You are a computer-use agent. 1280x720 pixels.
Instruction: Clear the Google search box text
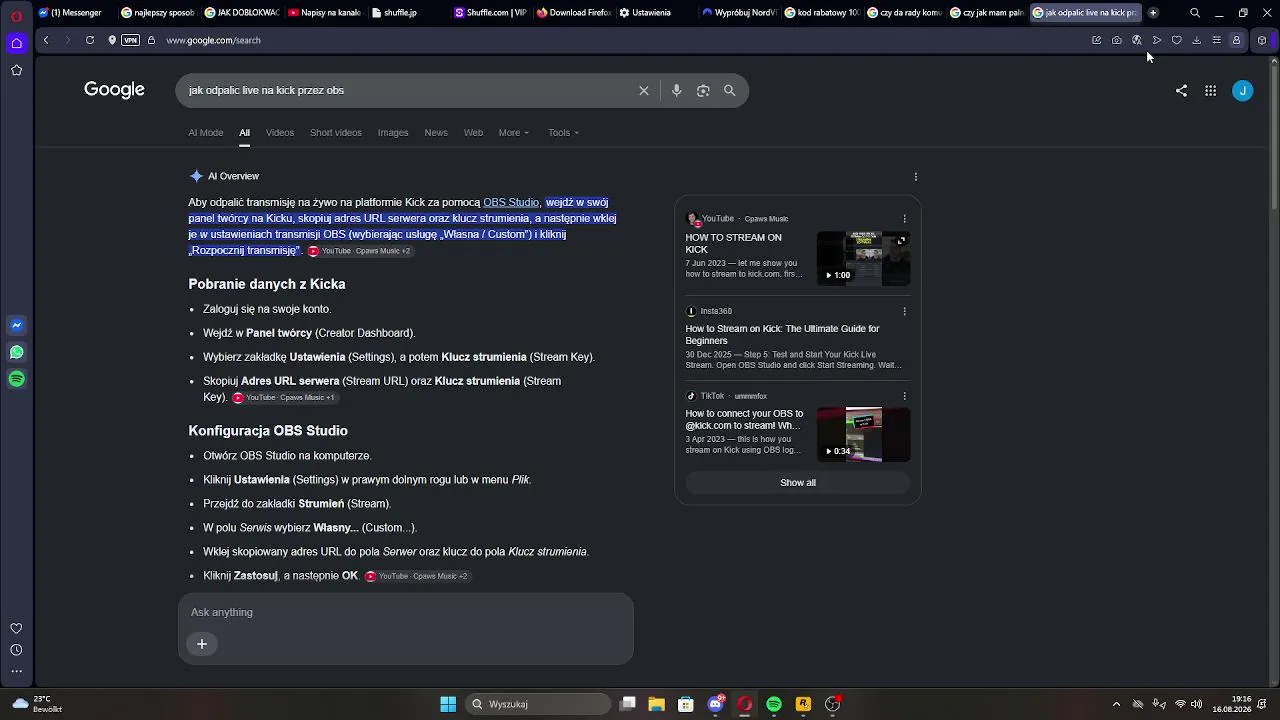644,90
